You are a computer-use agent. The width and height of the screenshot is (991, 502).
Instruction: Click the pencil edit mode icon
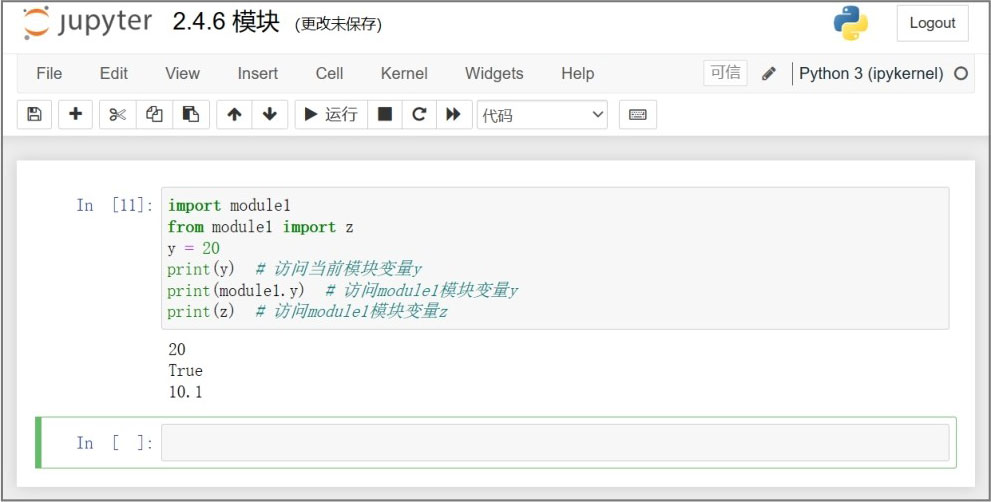[x=769, y=74]
